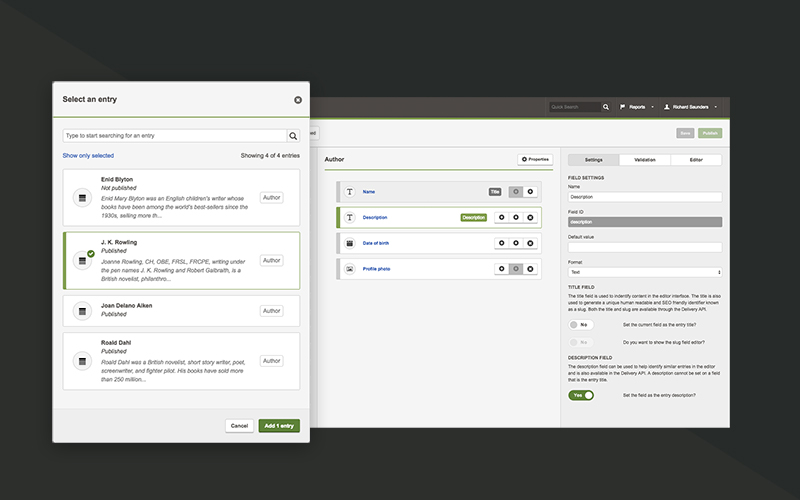This screenshot has width=800, height=500.
Task: Click the Quick Search magnifier icon
Action: (606, 107)
